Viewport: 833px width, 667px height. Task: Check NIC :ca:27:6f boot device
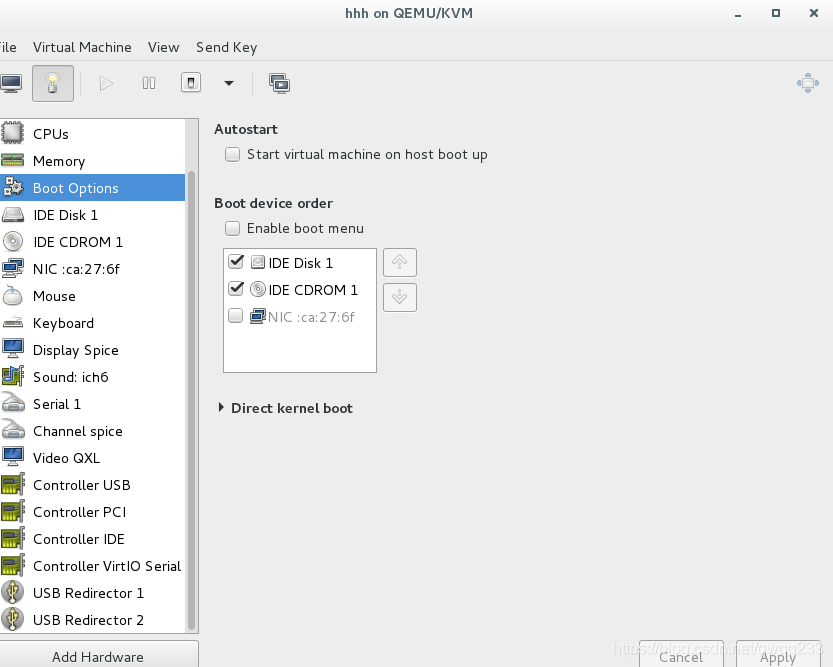pyautogui.click(x=235, y=316)
